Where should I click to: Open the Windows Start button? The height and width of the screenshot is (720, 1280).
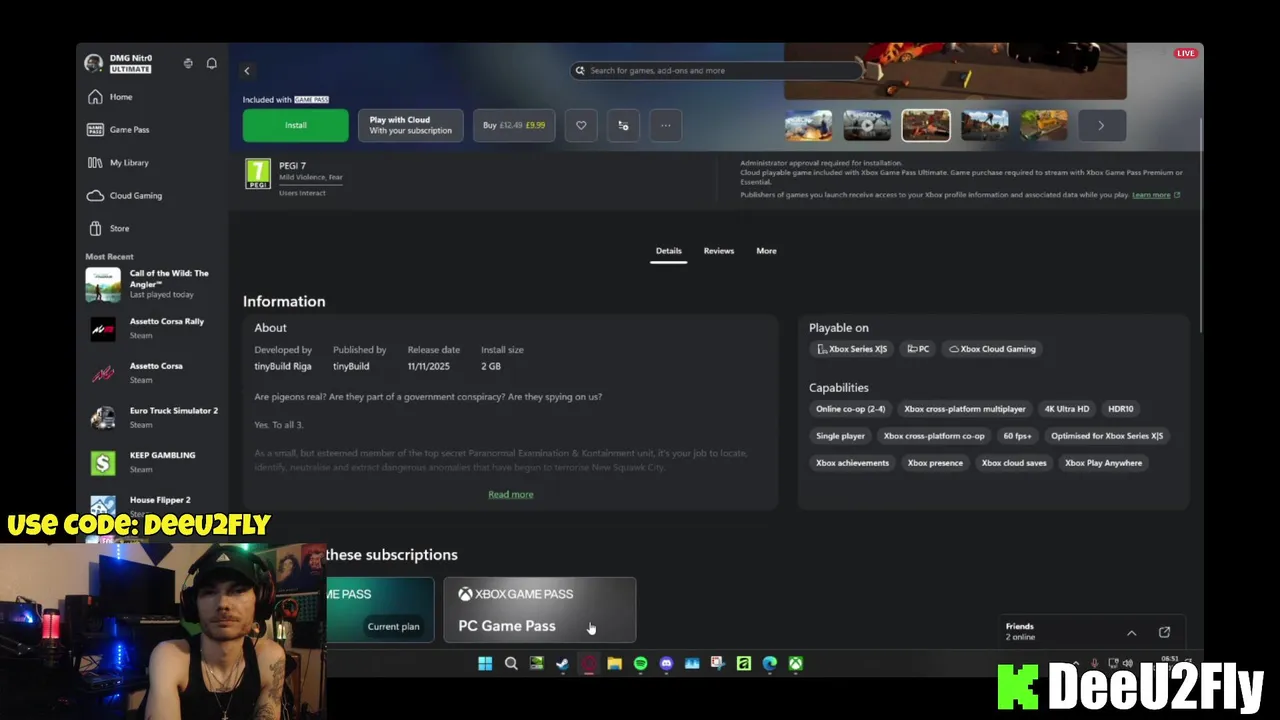click(x=485, y=663)
